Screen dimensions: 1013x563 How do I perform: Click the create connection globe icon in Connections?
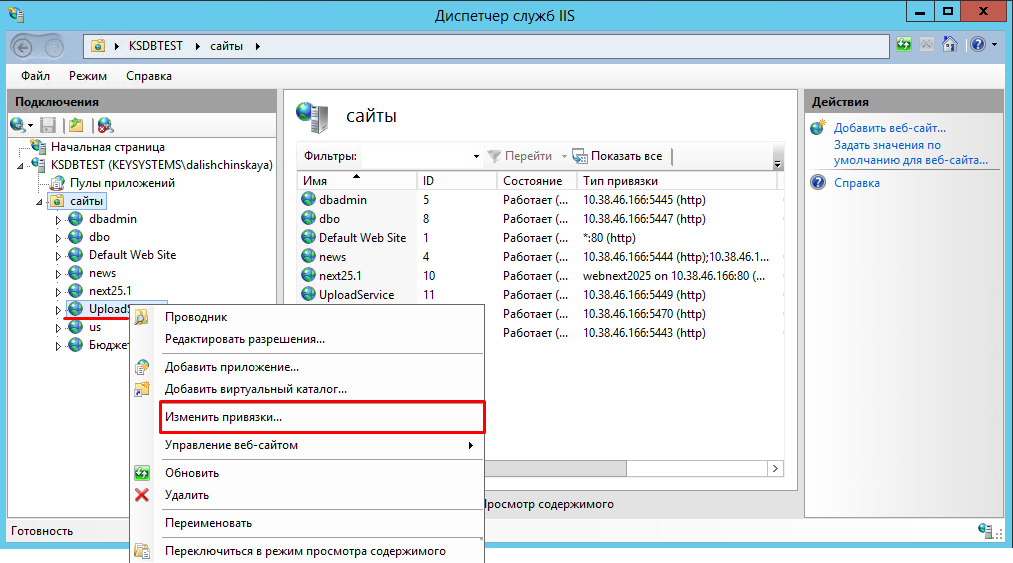coord(17,125)
